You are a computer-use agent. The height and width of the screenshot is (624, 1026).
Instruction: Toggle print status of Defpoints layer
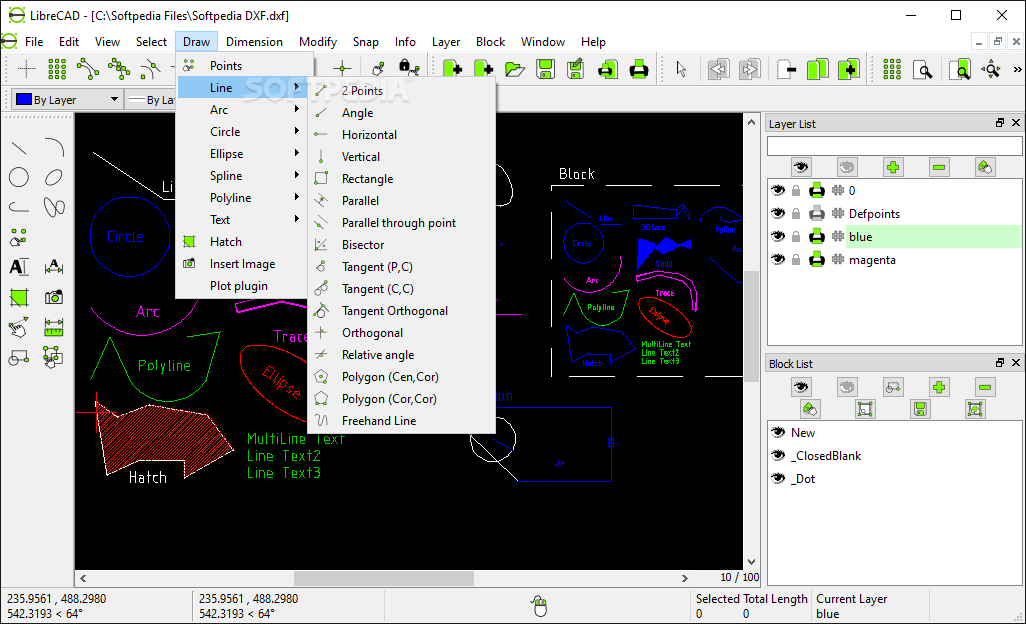(x=816, y=213)
